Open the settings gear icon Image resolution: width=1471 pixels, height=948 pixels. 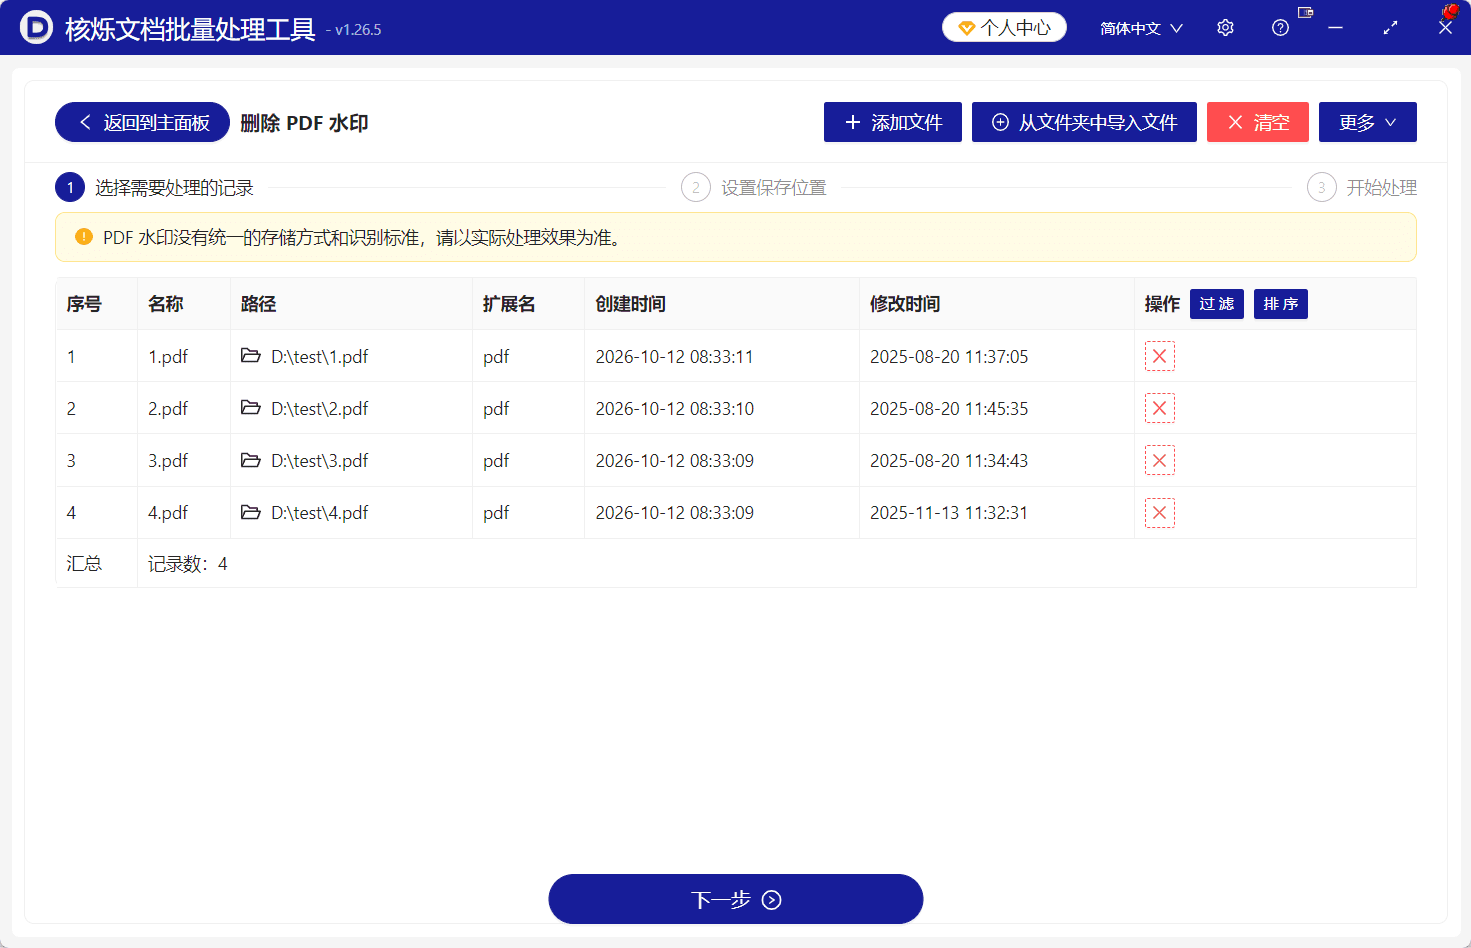[1225, 28]
